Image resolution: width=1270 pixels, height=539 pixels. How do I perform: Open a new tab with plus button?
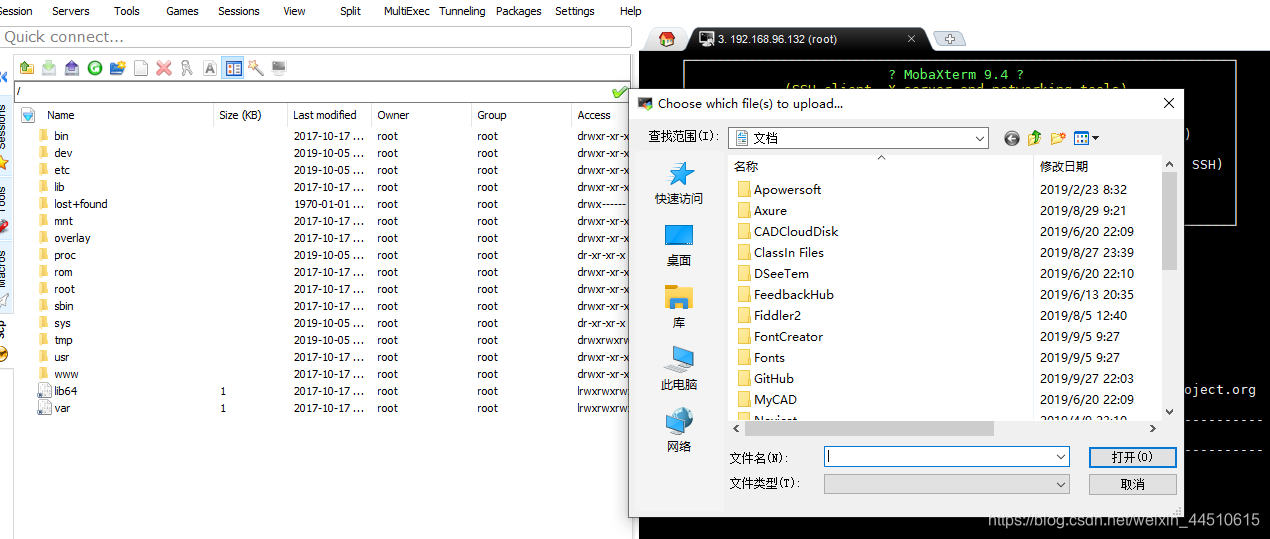coord(949,39)
